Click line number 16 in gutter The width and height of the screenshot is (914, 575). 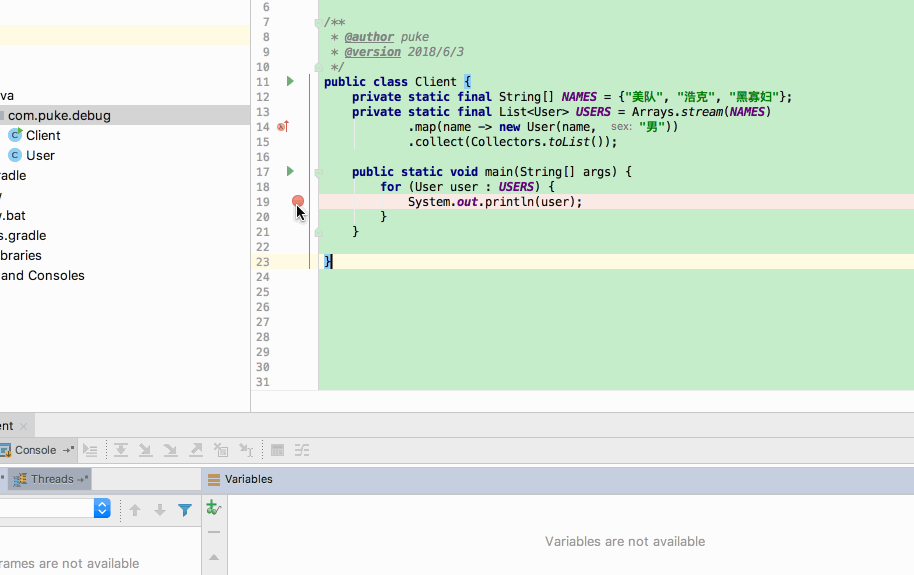tap(262, 157)
